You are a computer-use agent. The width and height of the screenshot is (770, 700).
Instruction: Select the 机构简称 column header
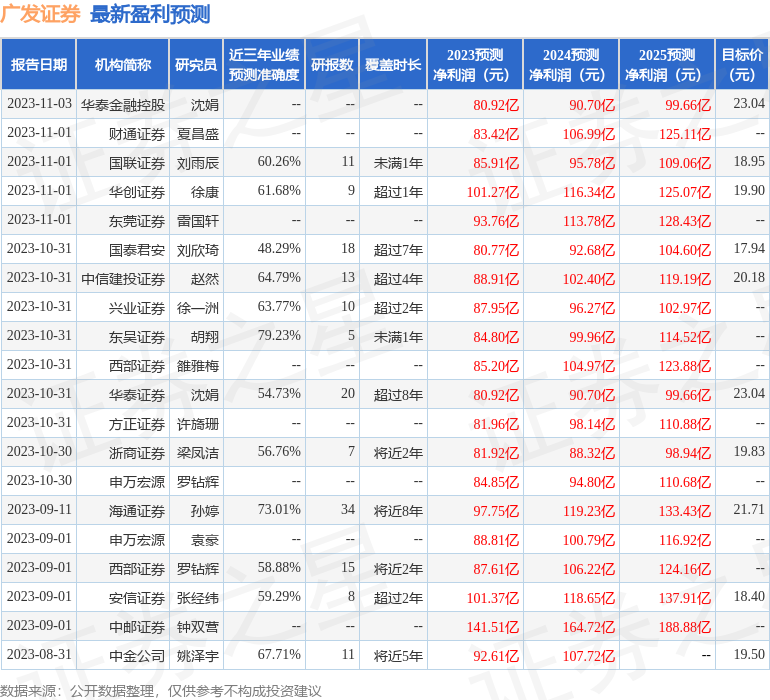click(x=123, y=64)
